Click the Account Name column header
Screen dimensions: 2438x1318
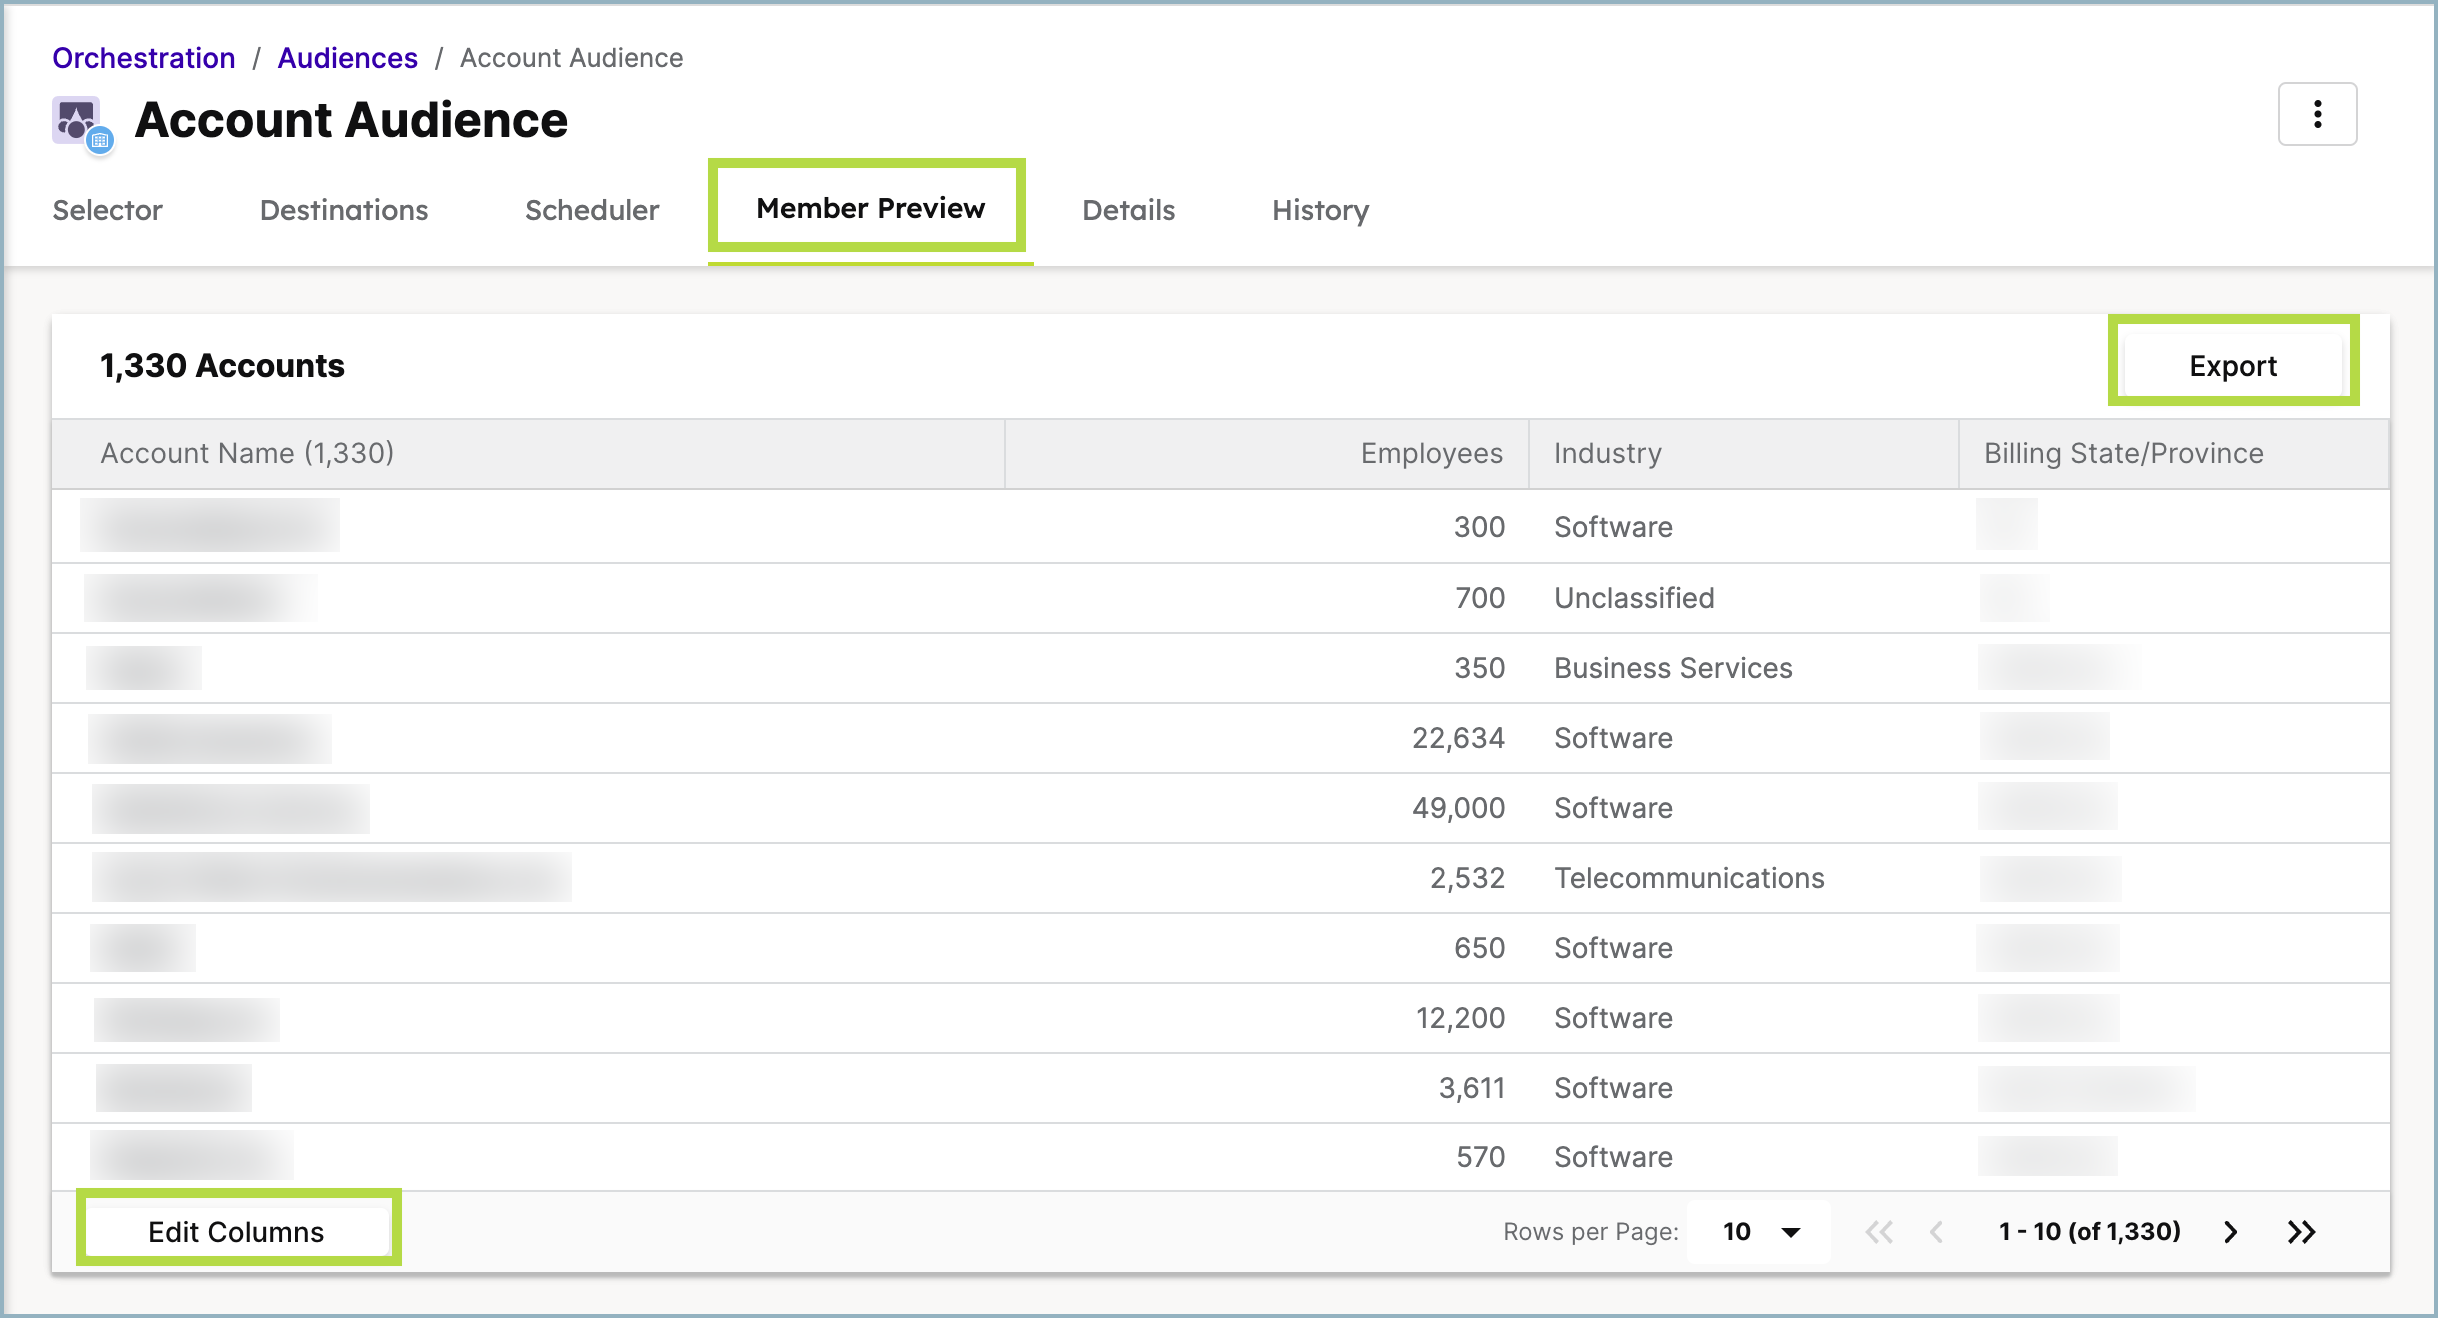point(528,453)
